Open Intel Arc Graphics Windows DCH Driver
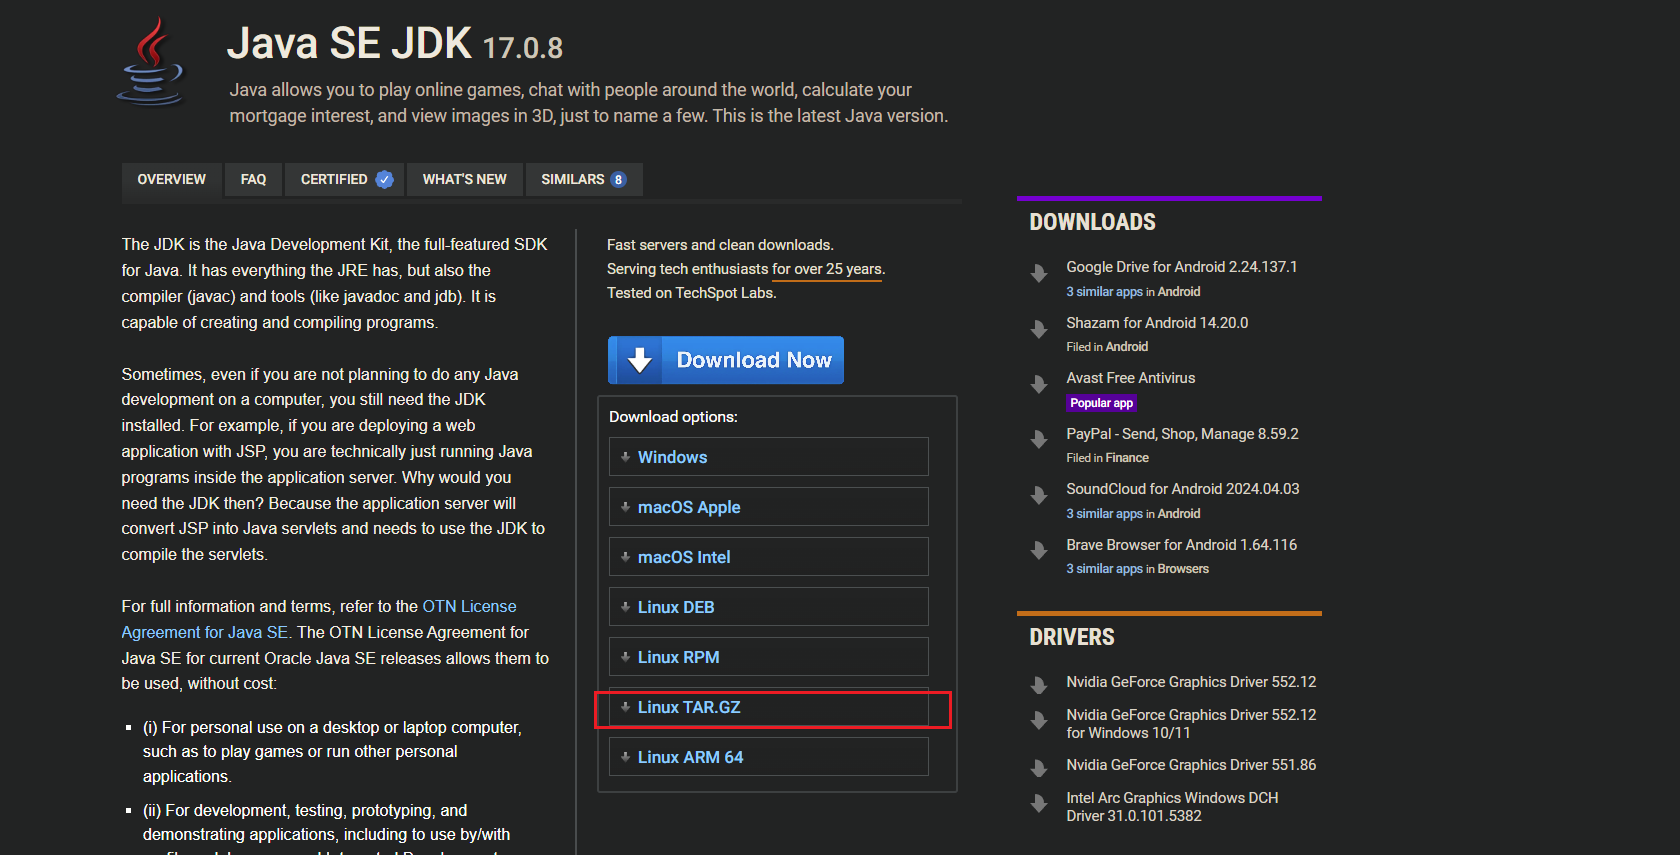This screenshot has width=1680, height=855. (x=1172, y=807)
